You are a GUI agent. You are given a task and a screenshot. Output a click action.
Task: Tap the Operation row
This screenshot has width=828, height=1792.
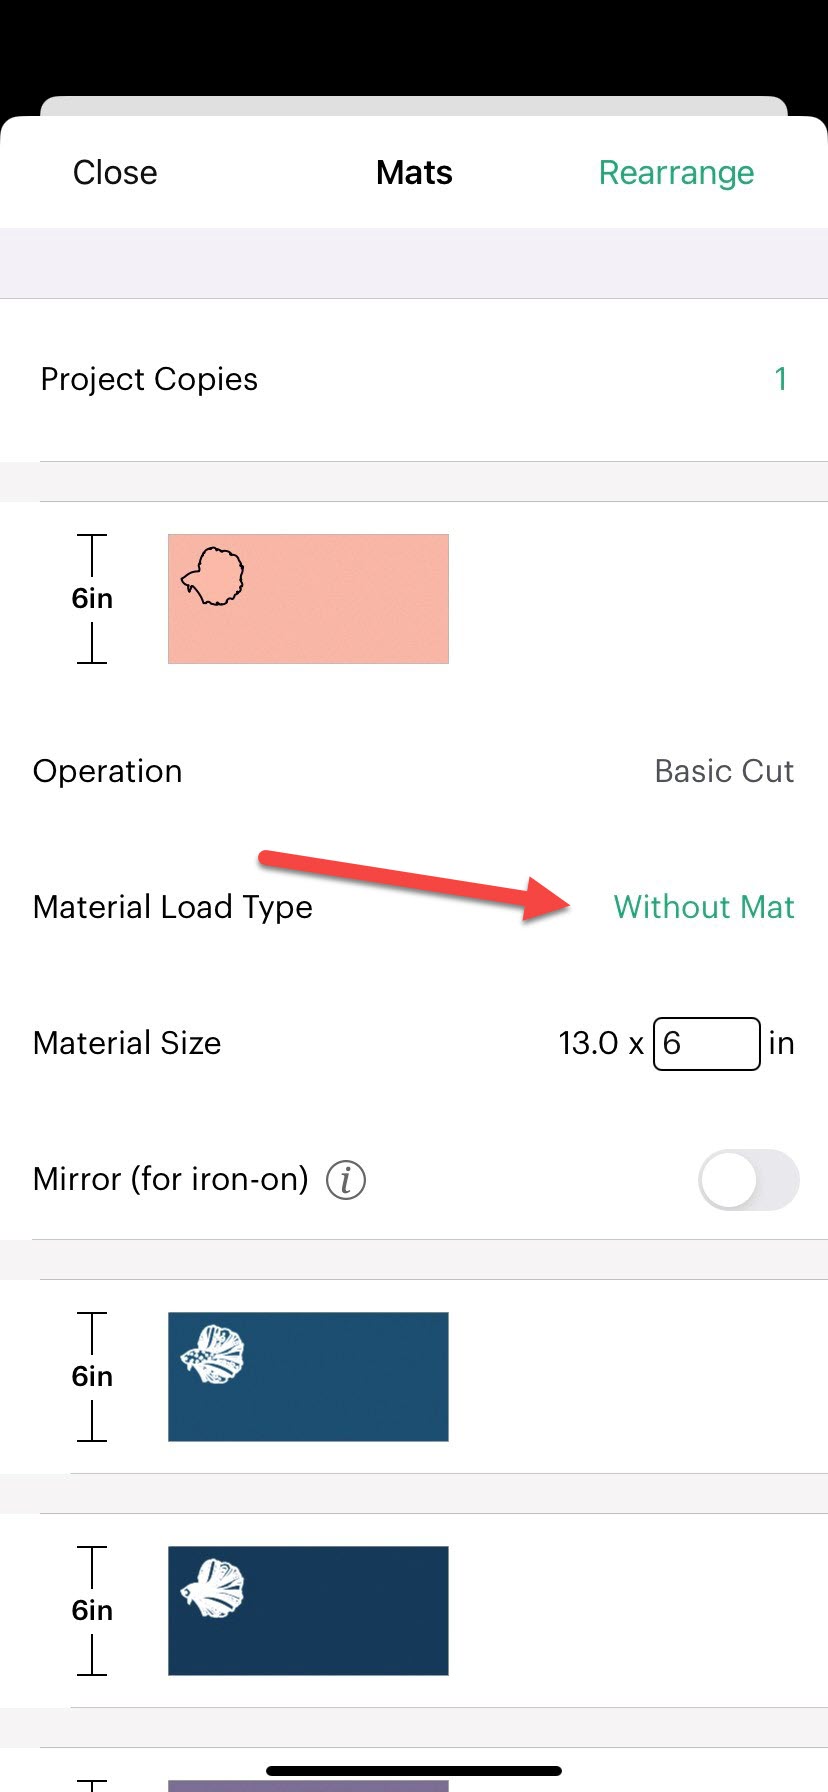107,771
